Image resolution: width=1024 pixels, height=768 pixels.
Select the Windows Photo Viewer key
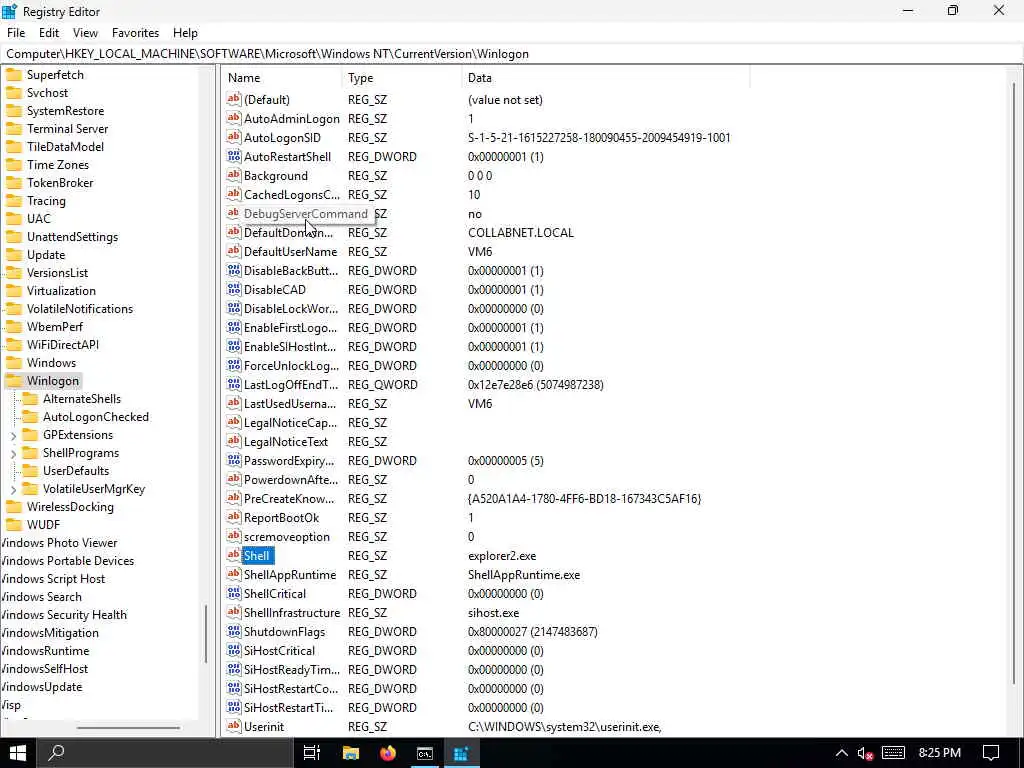click(x=59, y=543)
